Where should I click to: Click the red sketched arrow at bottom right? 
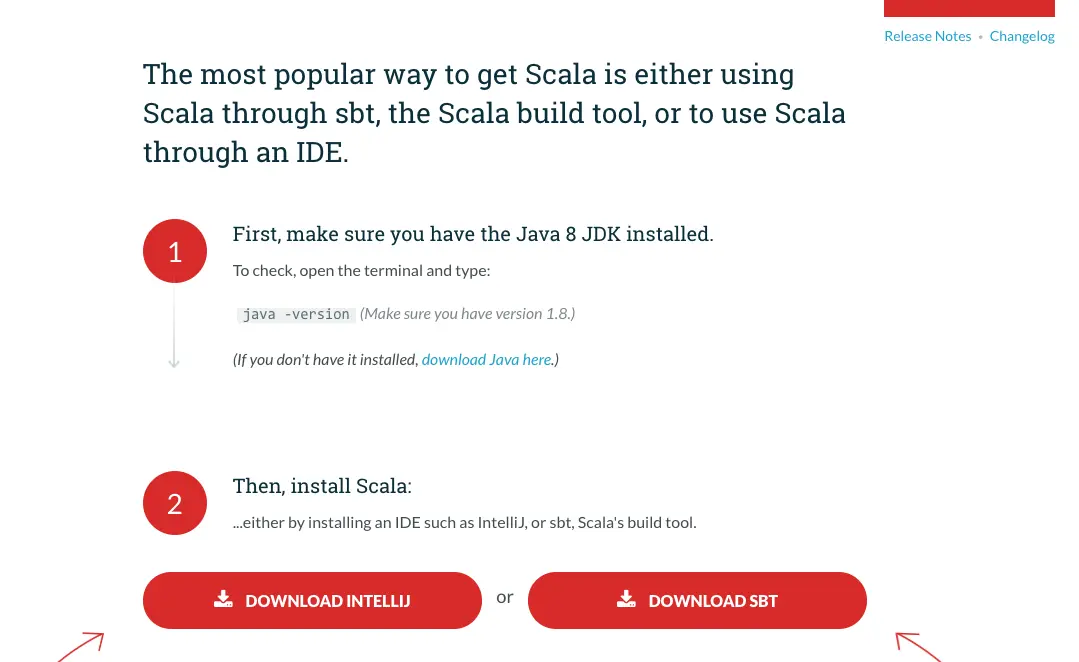tap(917, 646)
